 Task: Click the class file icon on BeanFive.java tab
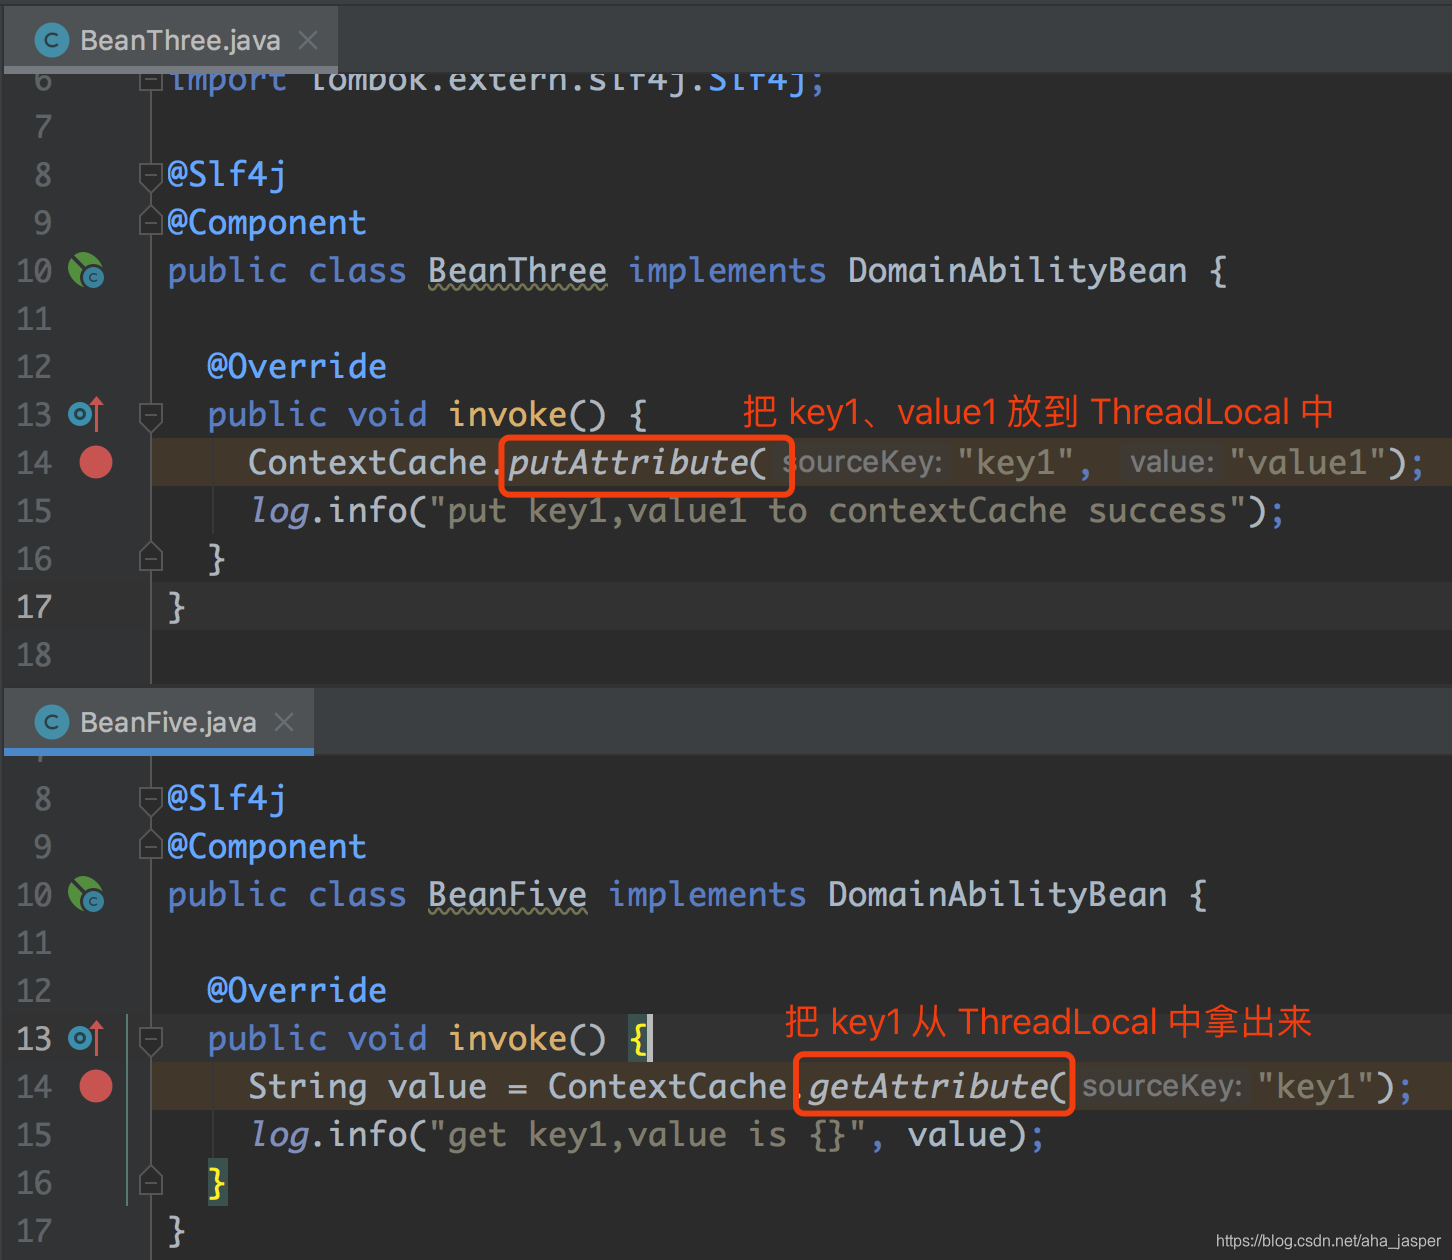tap(51, 722)
